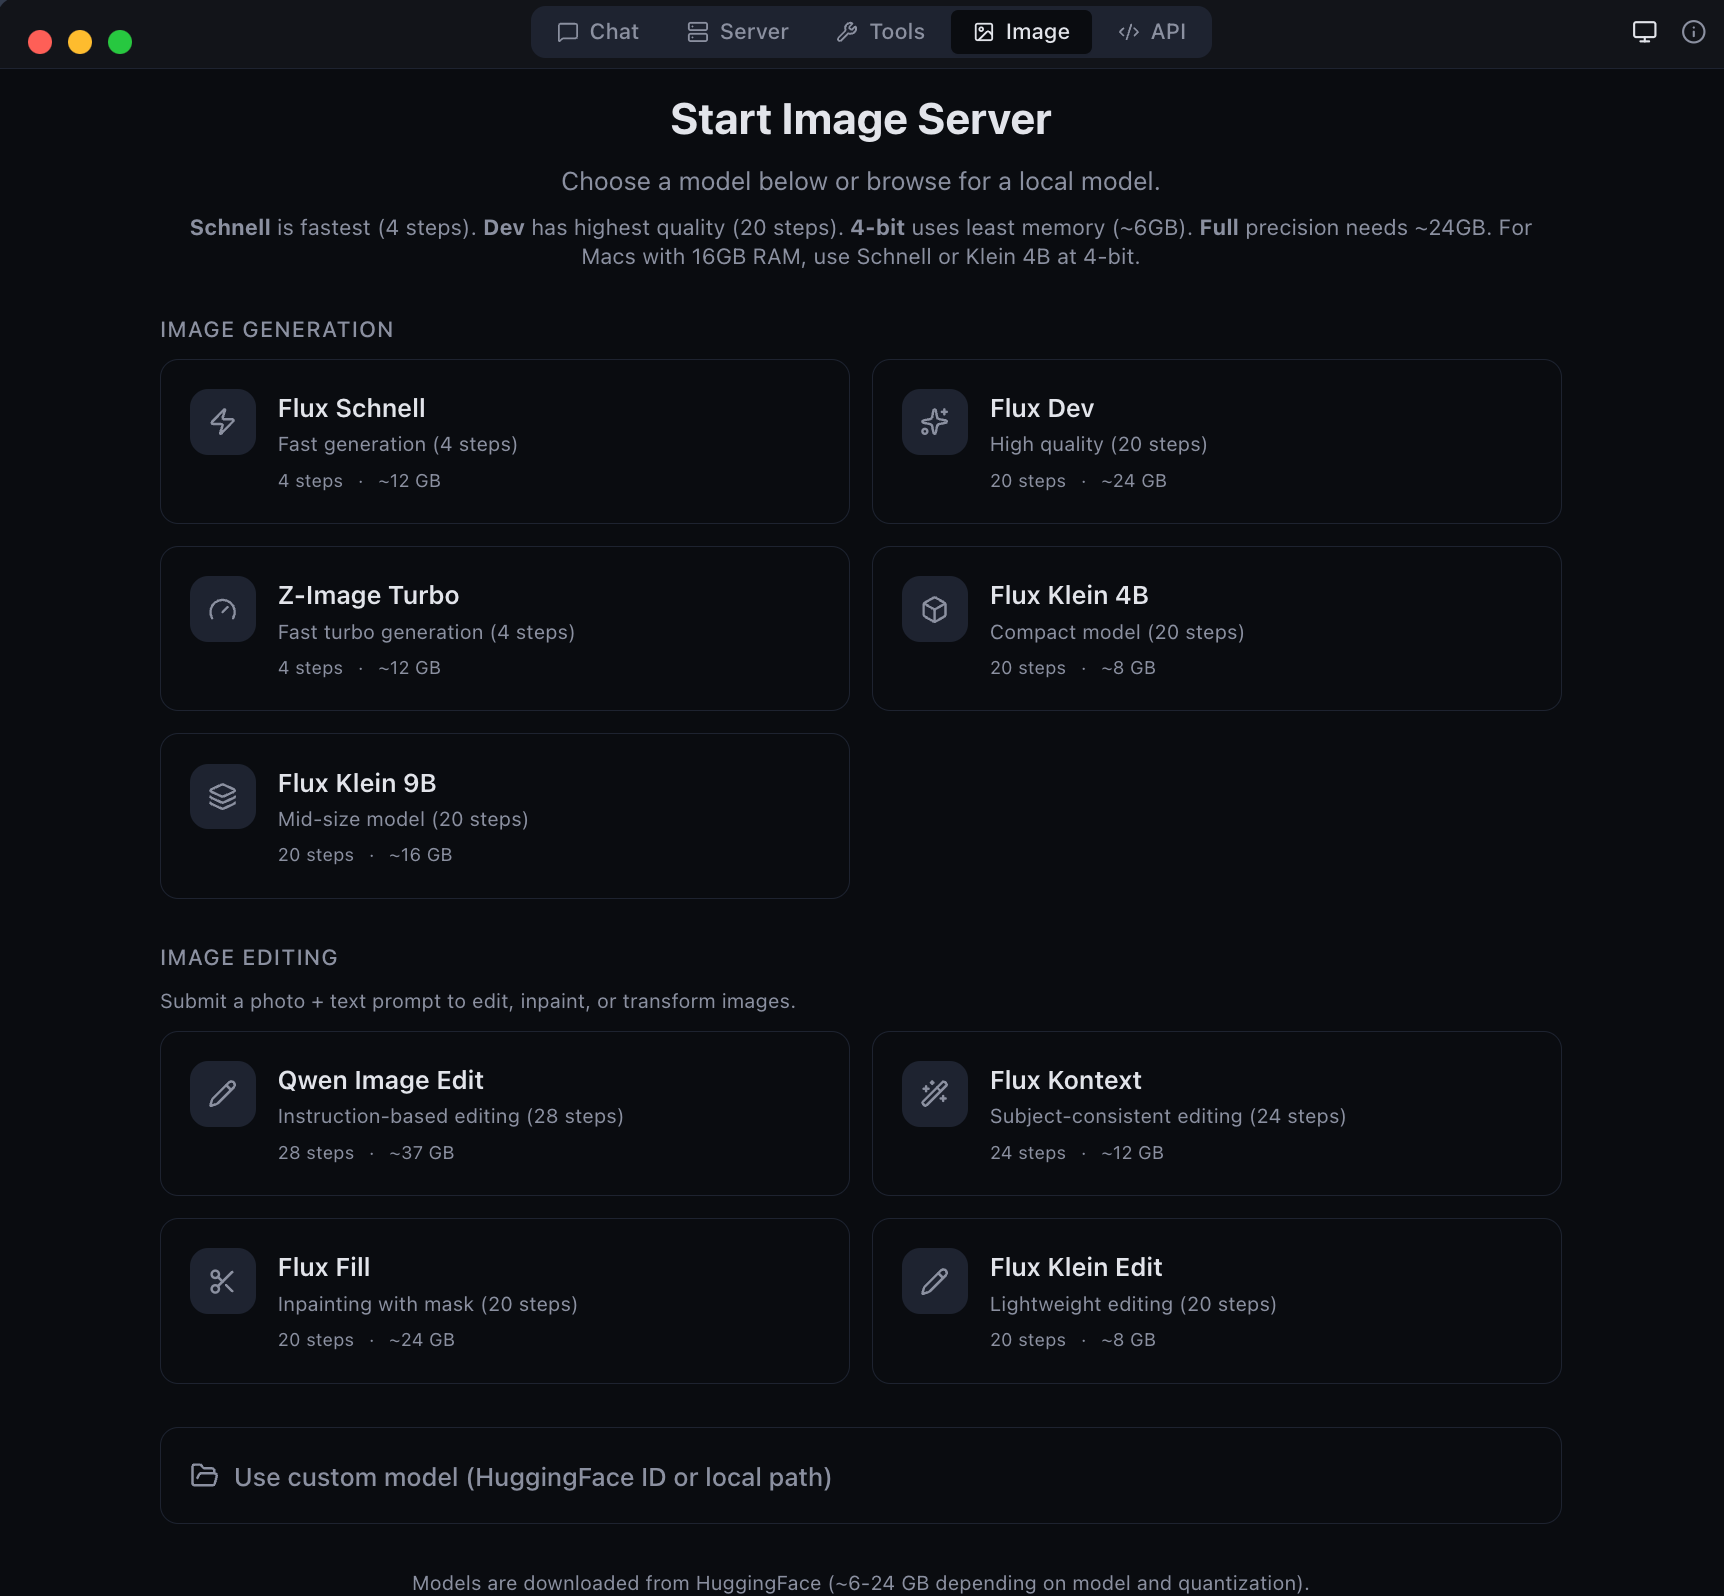
Task: Choose the Flux Kontext model title
Action: click(1065, 1080)
